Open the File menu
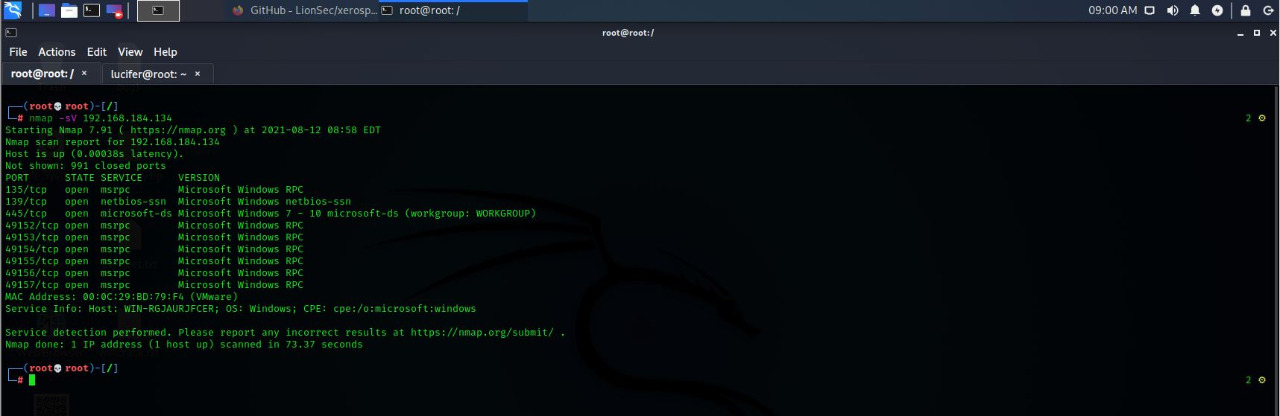Screen dimensions: 1280x416 click(x=18, y=52)
